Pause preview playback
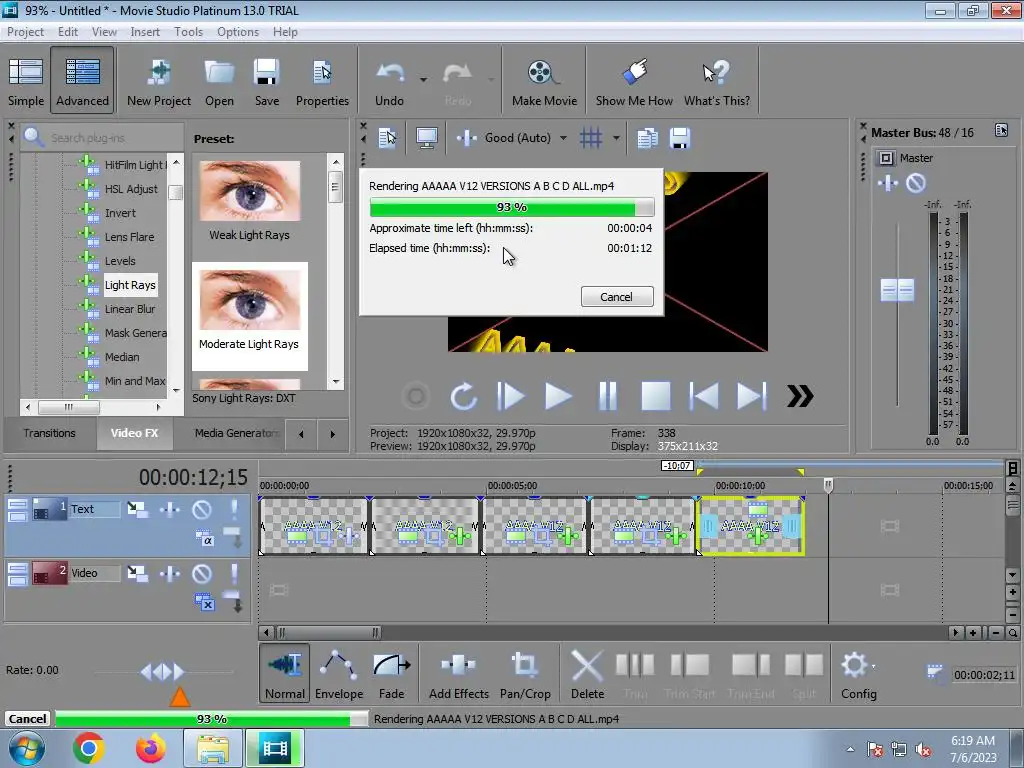 point(607,396)
